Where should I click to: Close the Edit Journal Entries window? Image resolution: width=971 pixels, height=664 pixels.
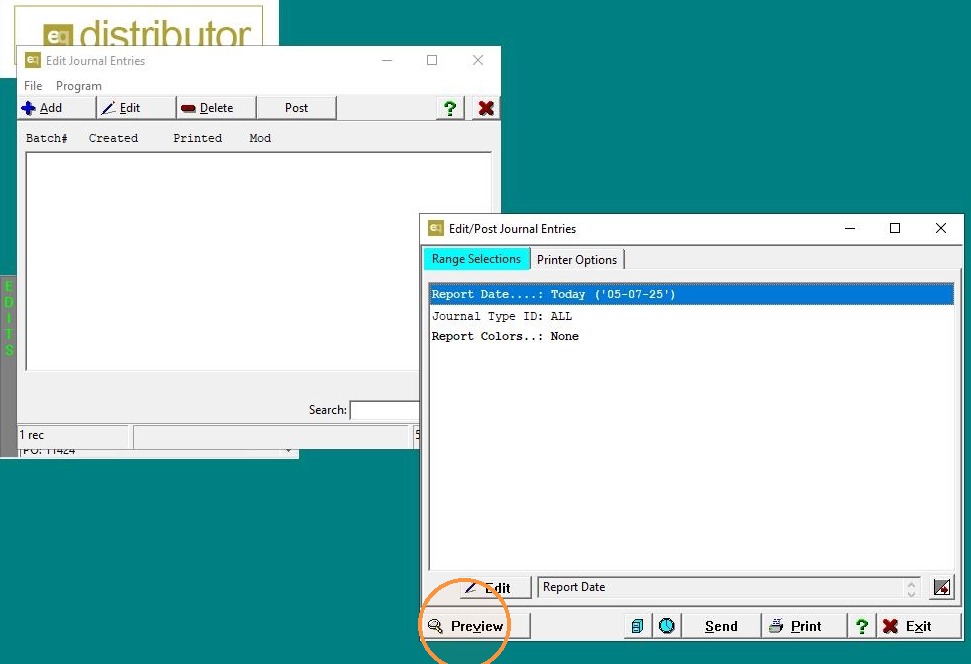coord(478,60)
